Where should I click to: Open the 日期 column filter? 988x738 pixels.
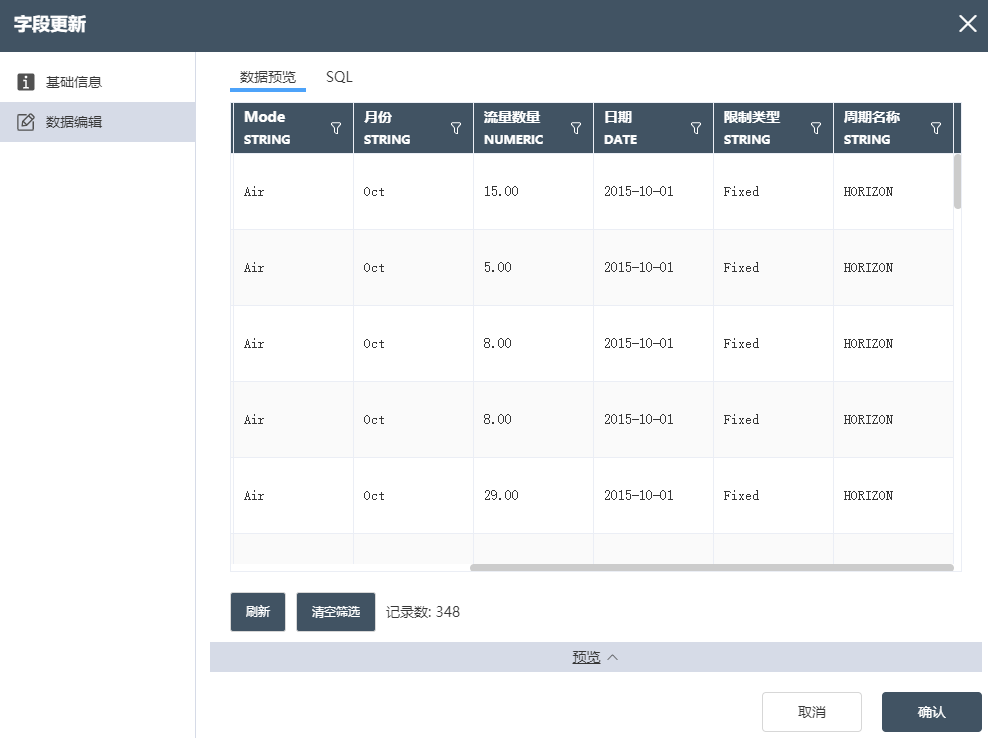(x=696, y=128)
